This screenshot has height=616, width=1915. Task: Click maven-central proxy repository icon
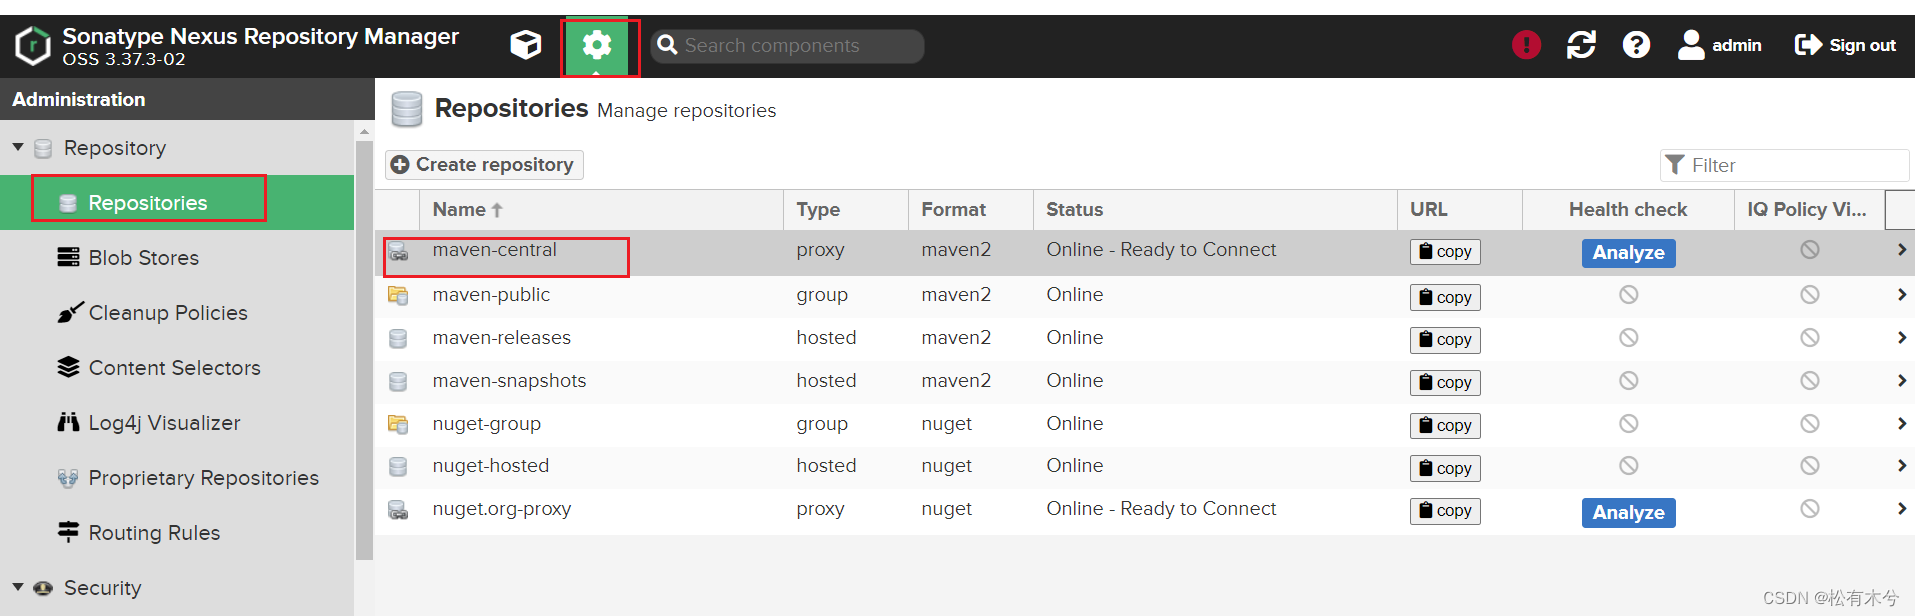[x=398, y=251]
